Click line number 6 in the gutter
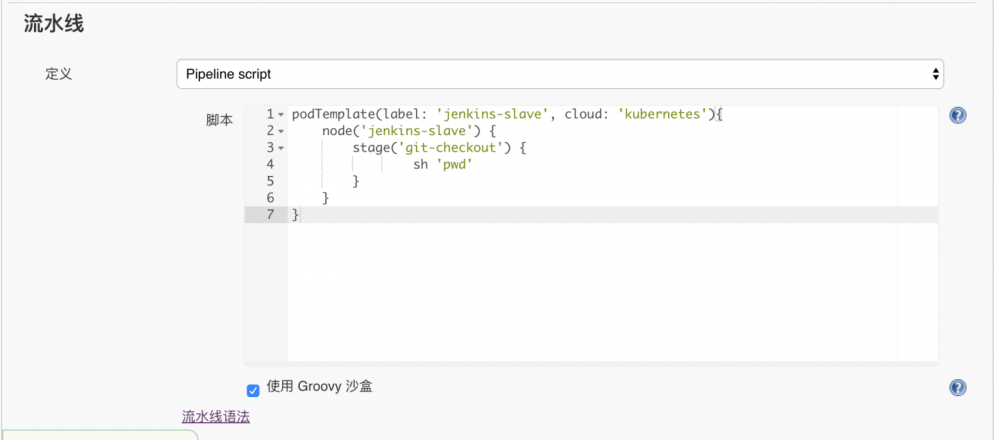The width and height of the screenshot is (1000, 440). coord(269,198)
